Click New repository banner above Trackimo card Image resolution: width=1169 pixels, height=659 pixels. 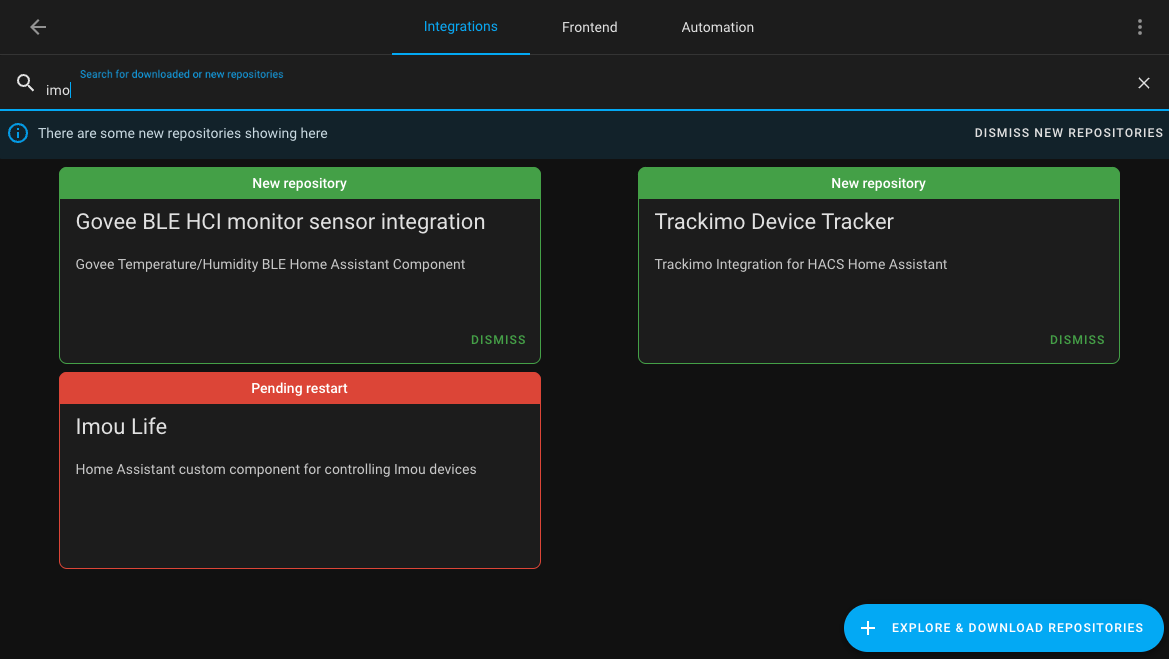point(878,183)
